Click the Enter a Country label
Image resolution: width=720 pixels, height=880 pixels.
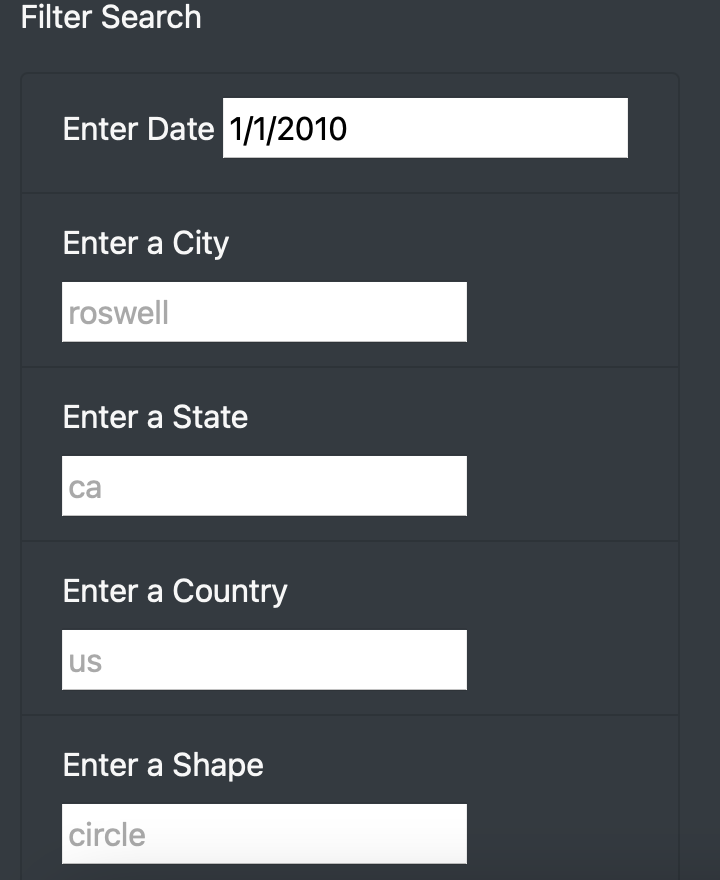click(174, 591)
